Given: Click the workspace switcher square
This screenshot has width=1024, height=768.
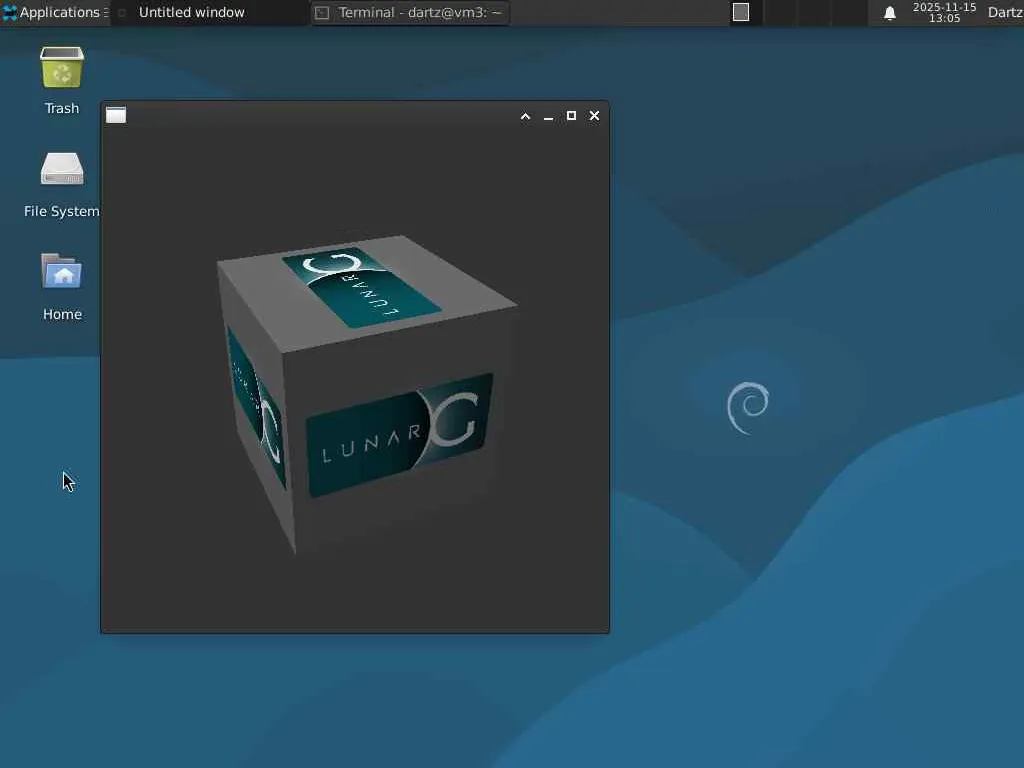Looking at the screenshot, I should tap(741, 12).
